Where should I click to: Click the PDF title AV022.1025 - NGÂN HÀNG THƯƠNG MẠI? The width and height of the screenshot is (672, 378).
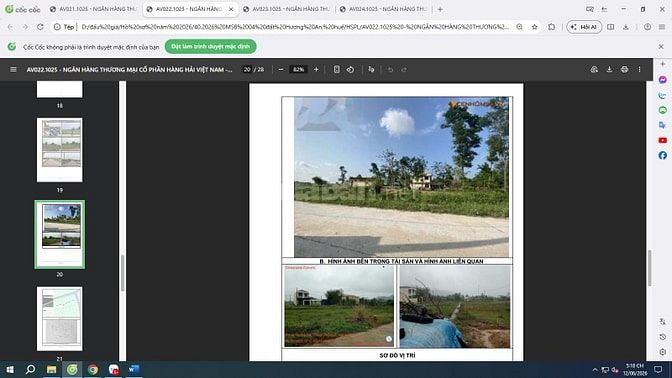coord(129,69)
